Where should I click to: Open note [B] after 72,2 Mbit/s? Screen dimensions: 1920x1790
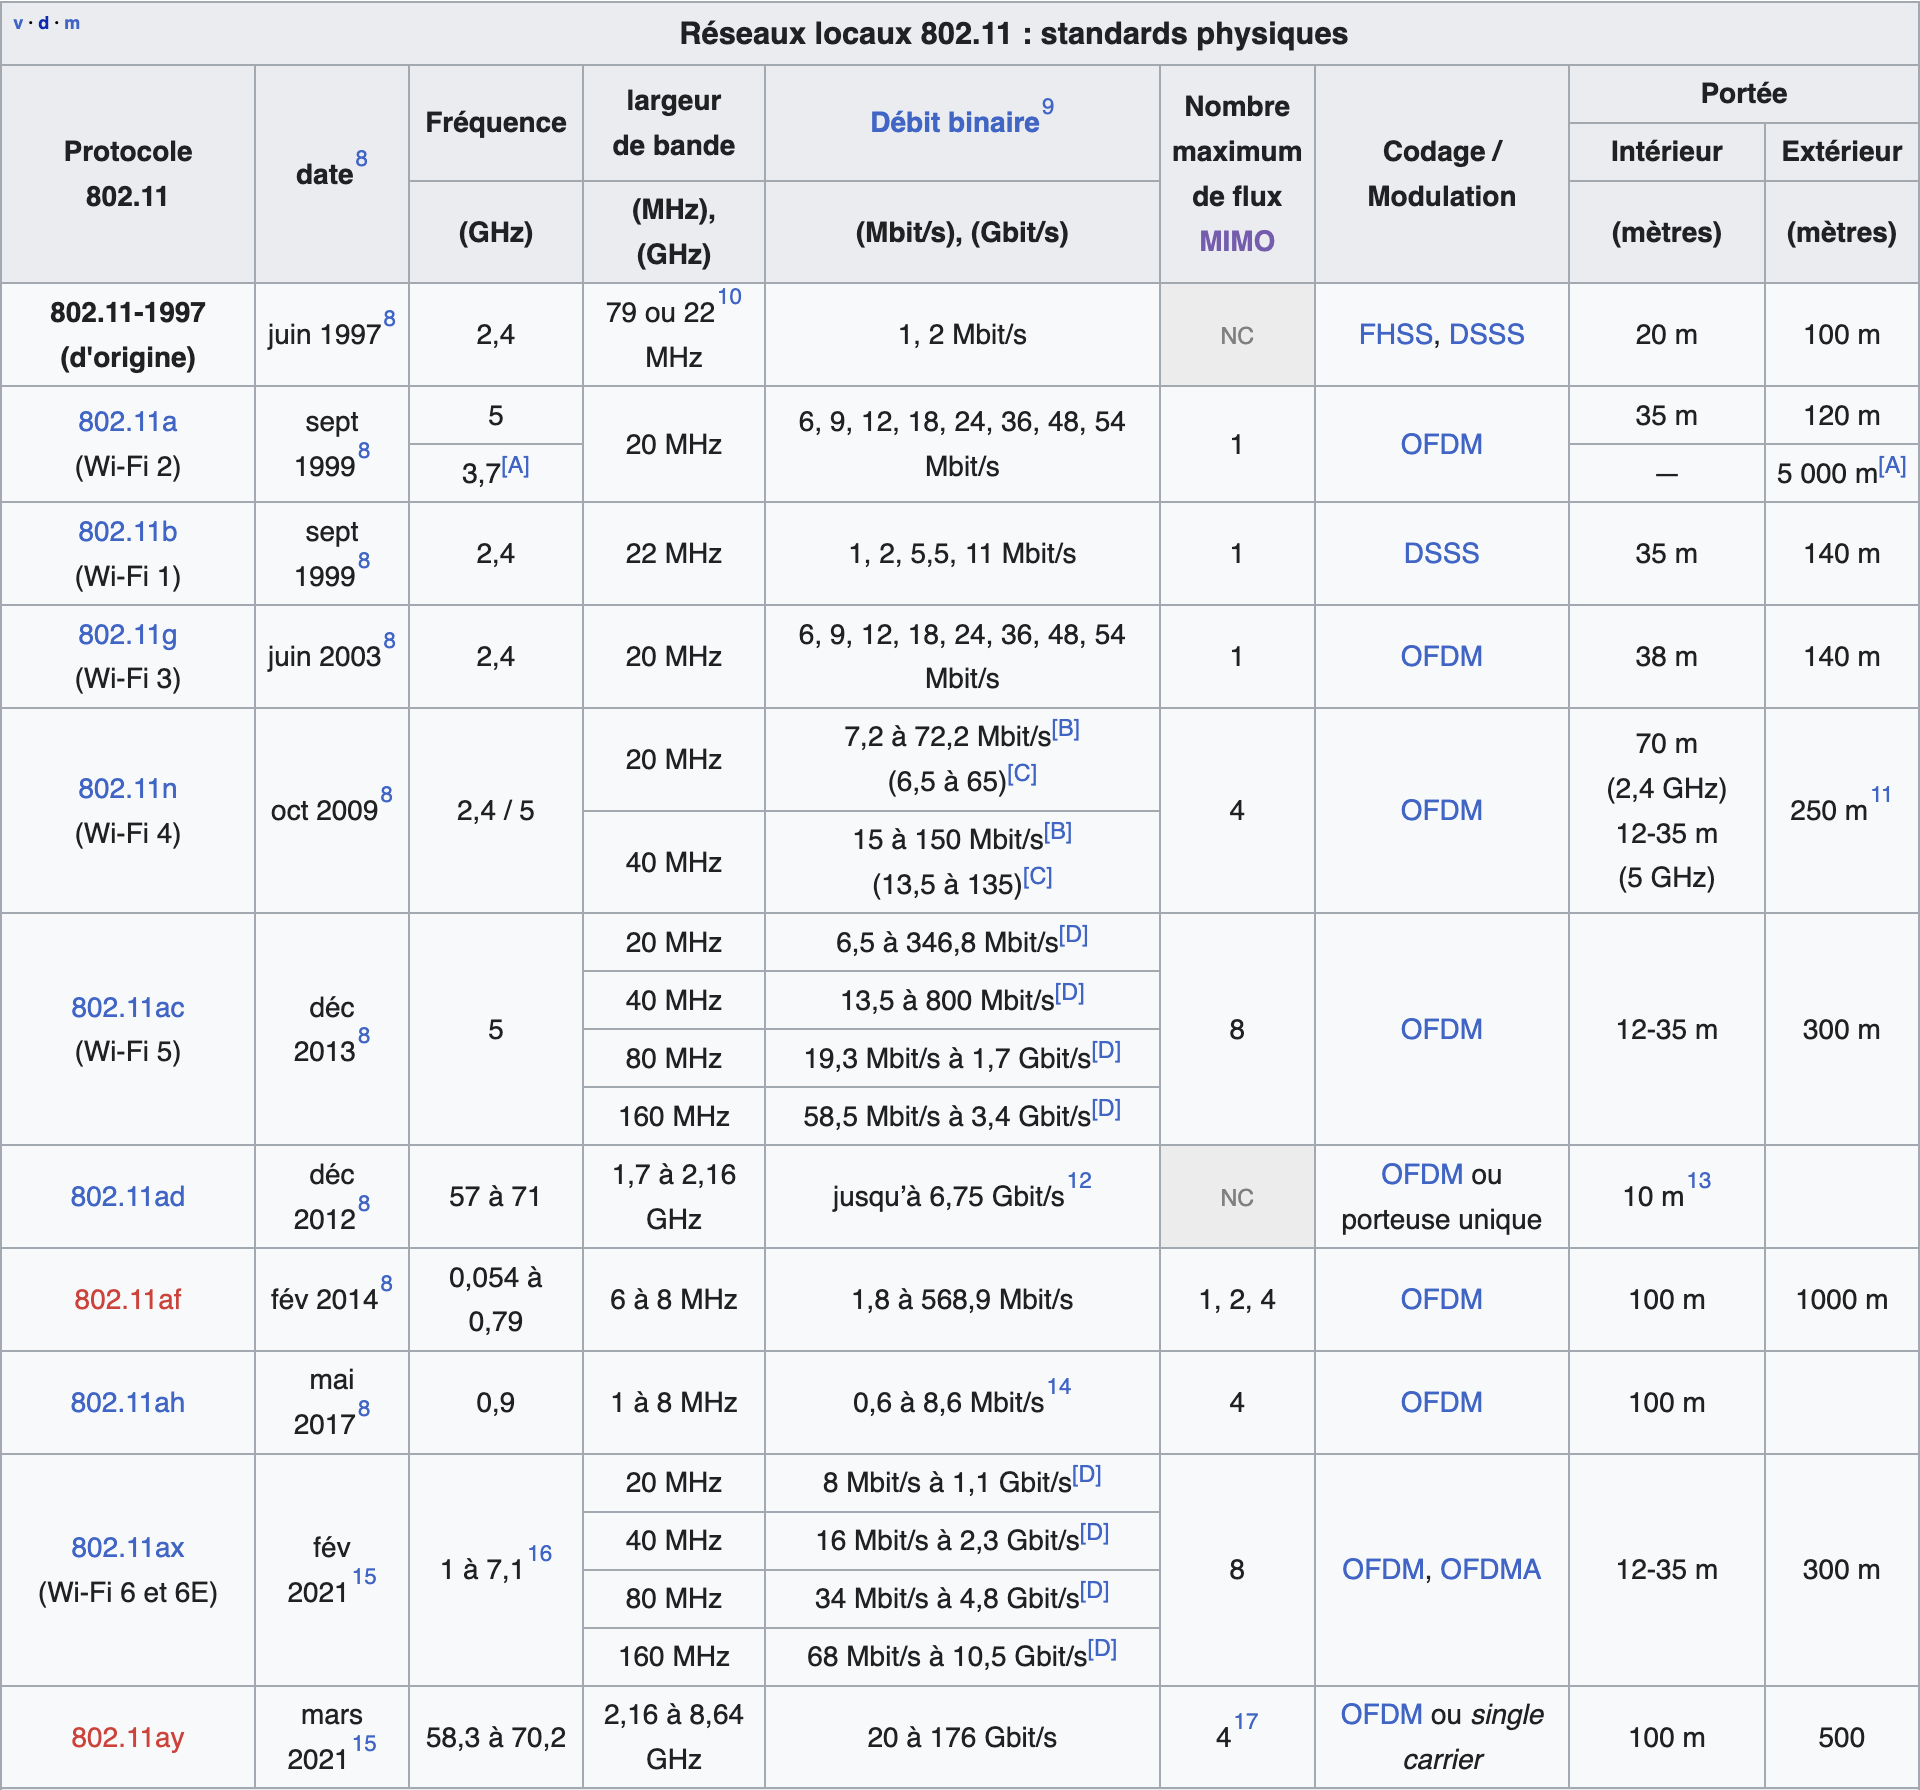coord(1066,728)
